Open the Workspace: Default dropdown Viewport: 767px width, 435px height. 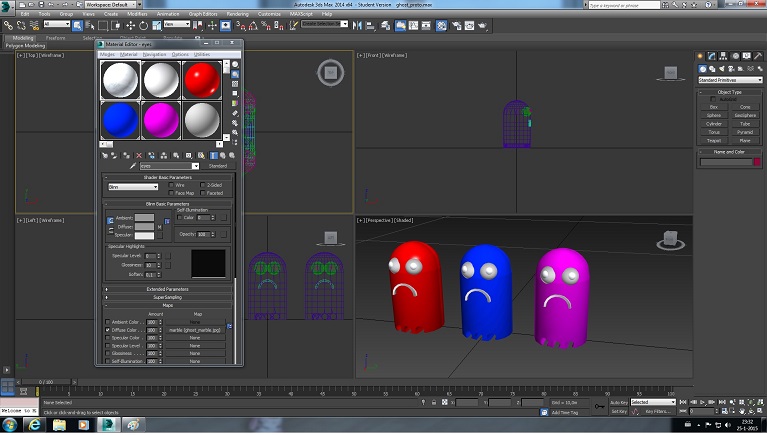click(x=113, y=4)
